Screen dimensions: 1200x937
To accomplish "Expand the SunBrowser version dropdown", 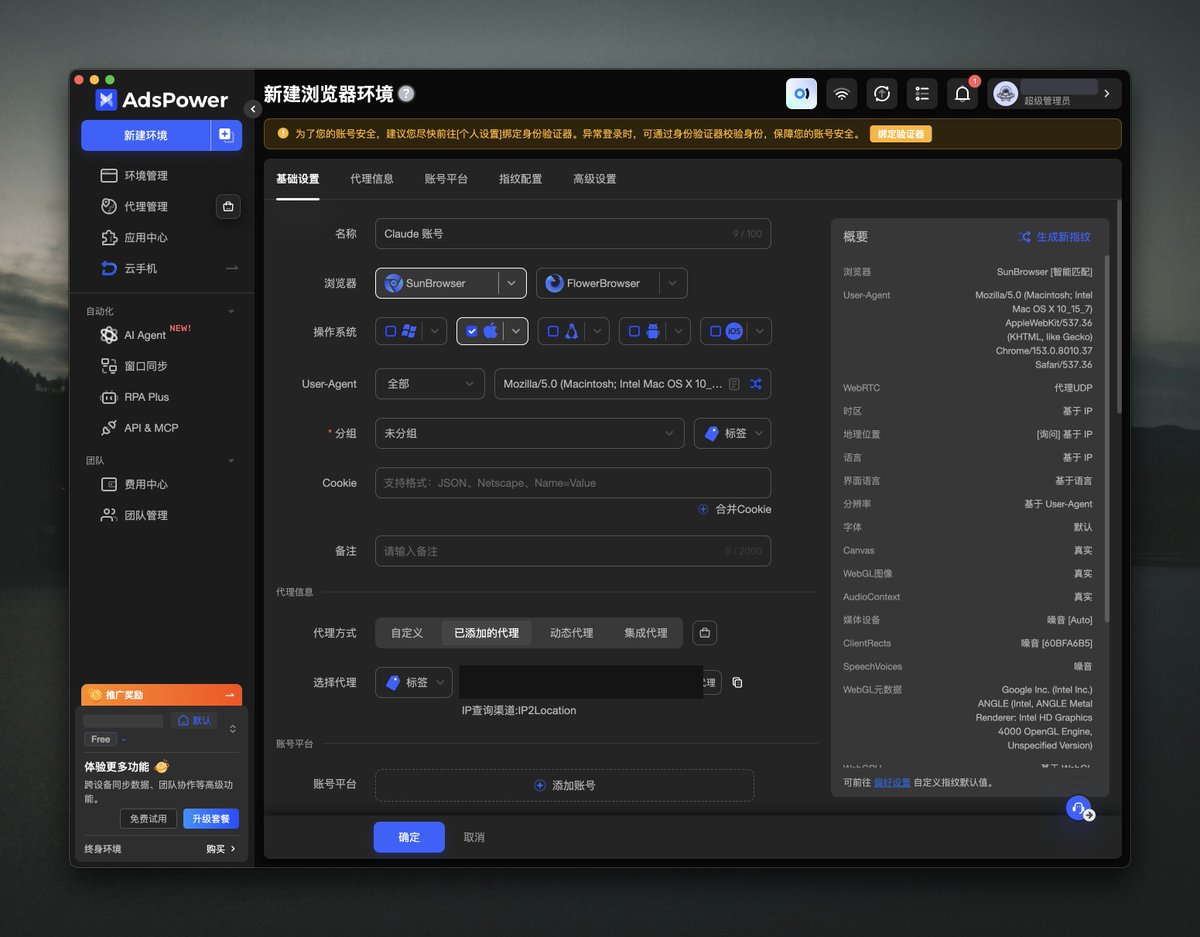I will pyautogui.click(x=511, y=283).
